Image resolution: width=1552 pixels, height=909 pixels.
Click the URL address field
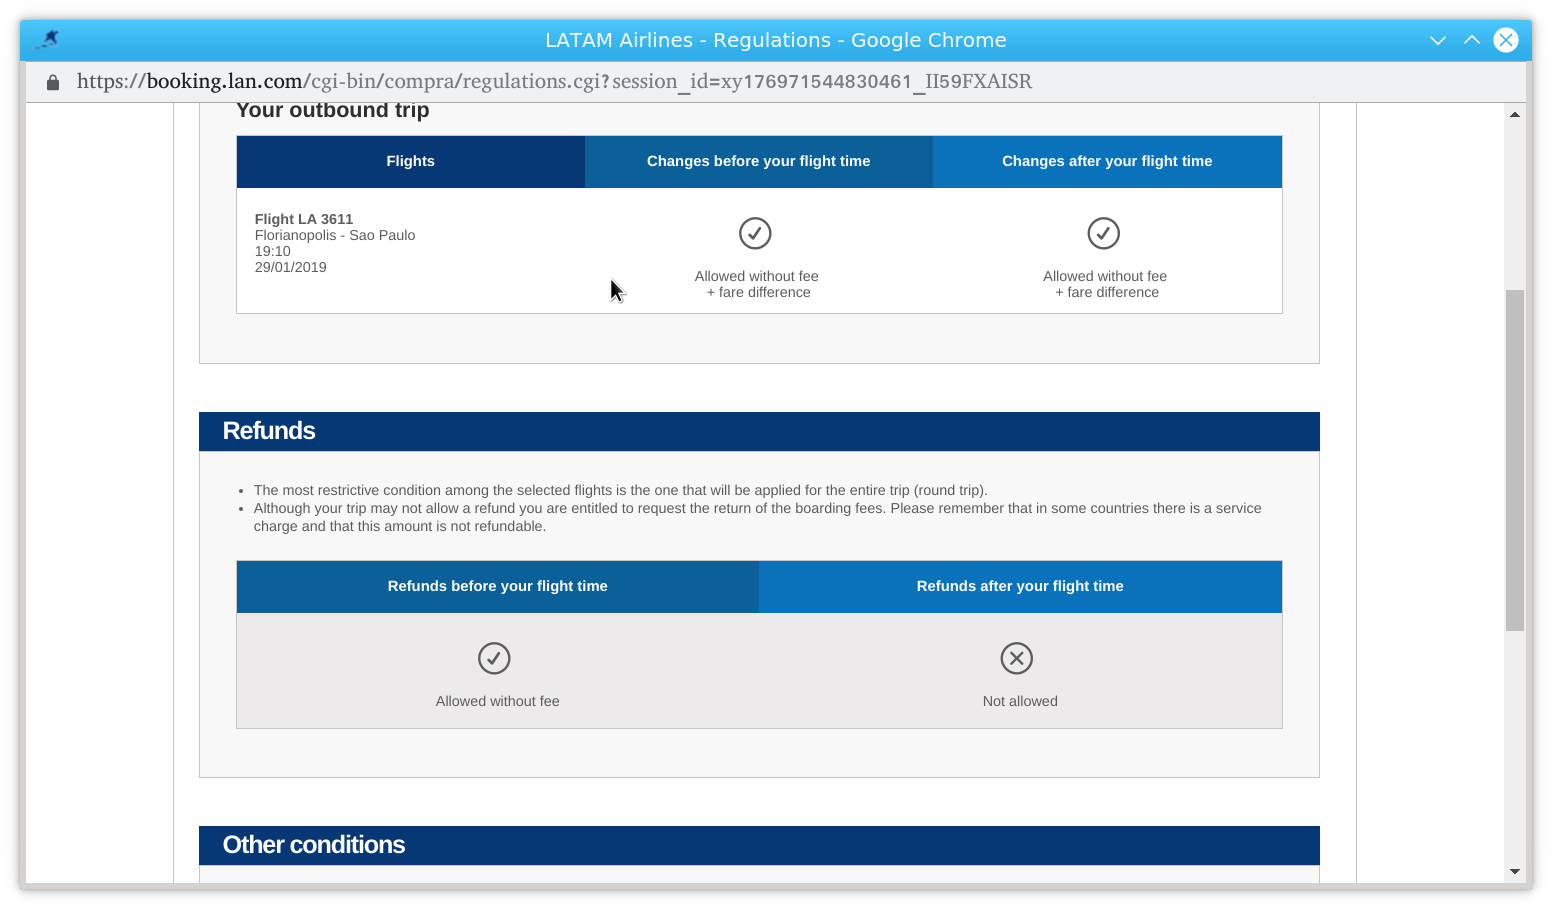[554, 82]
